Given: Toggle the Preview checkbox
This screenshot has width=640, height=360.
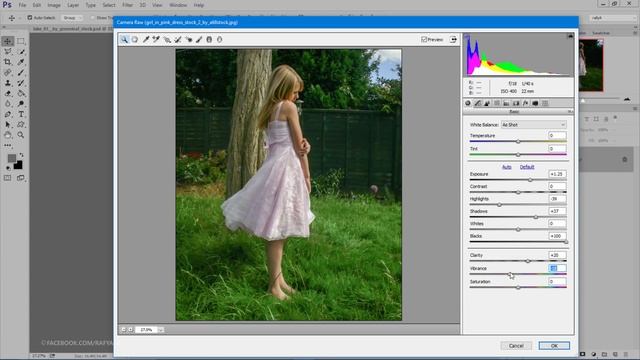Looking at the screenshot, I should (424, 40).
